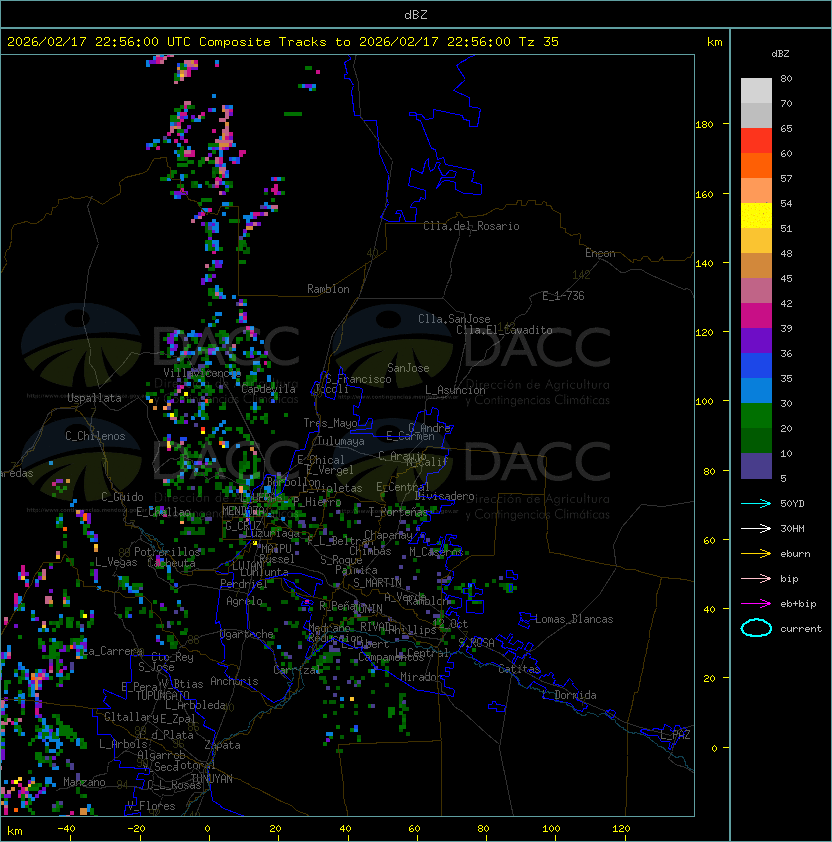Click the L_Asuncion map label
The image size is (832, 842).
[455, 390]
